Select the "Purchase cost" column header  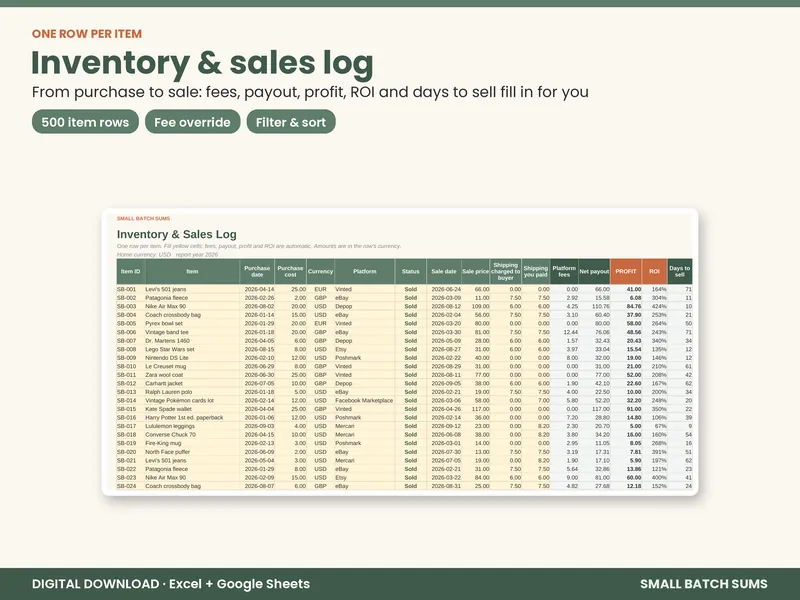click(290, 271)
